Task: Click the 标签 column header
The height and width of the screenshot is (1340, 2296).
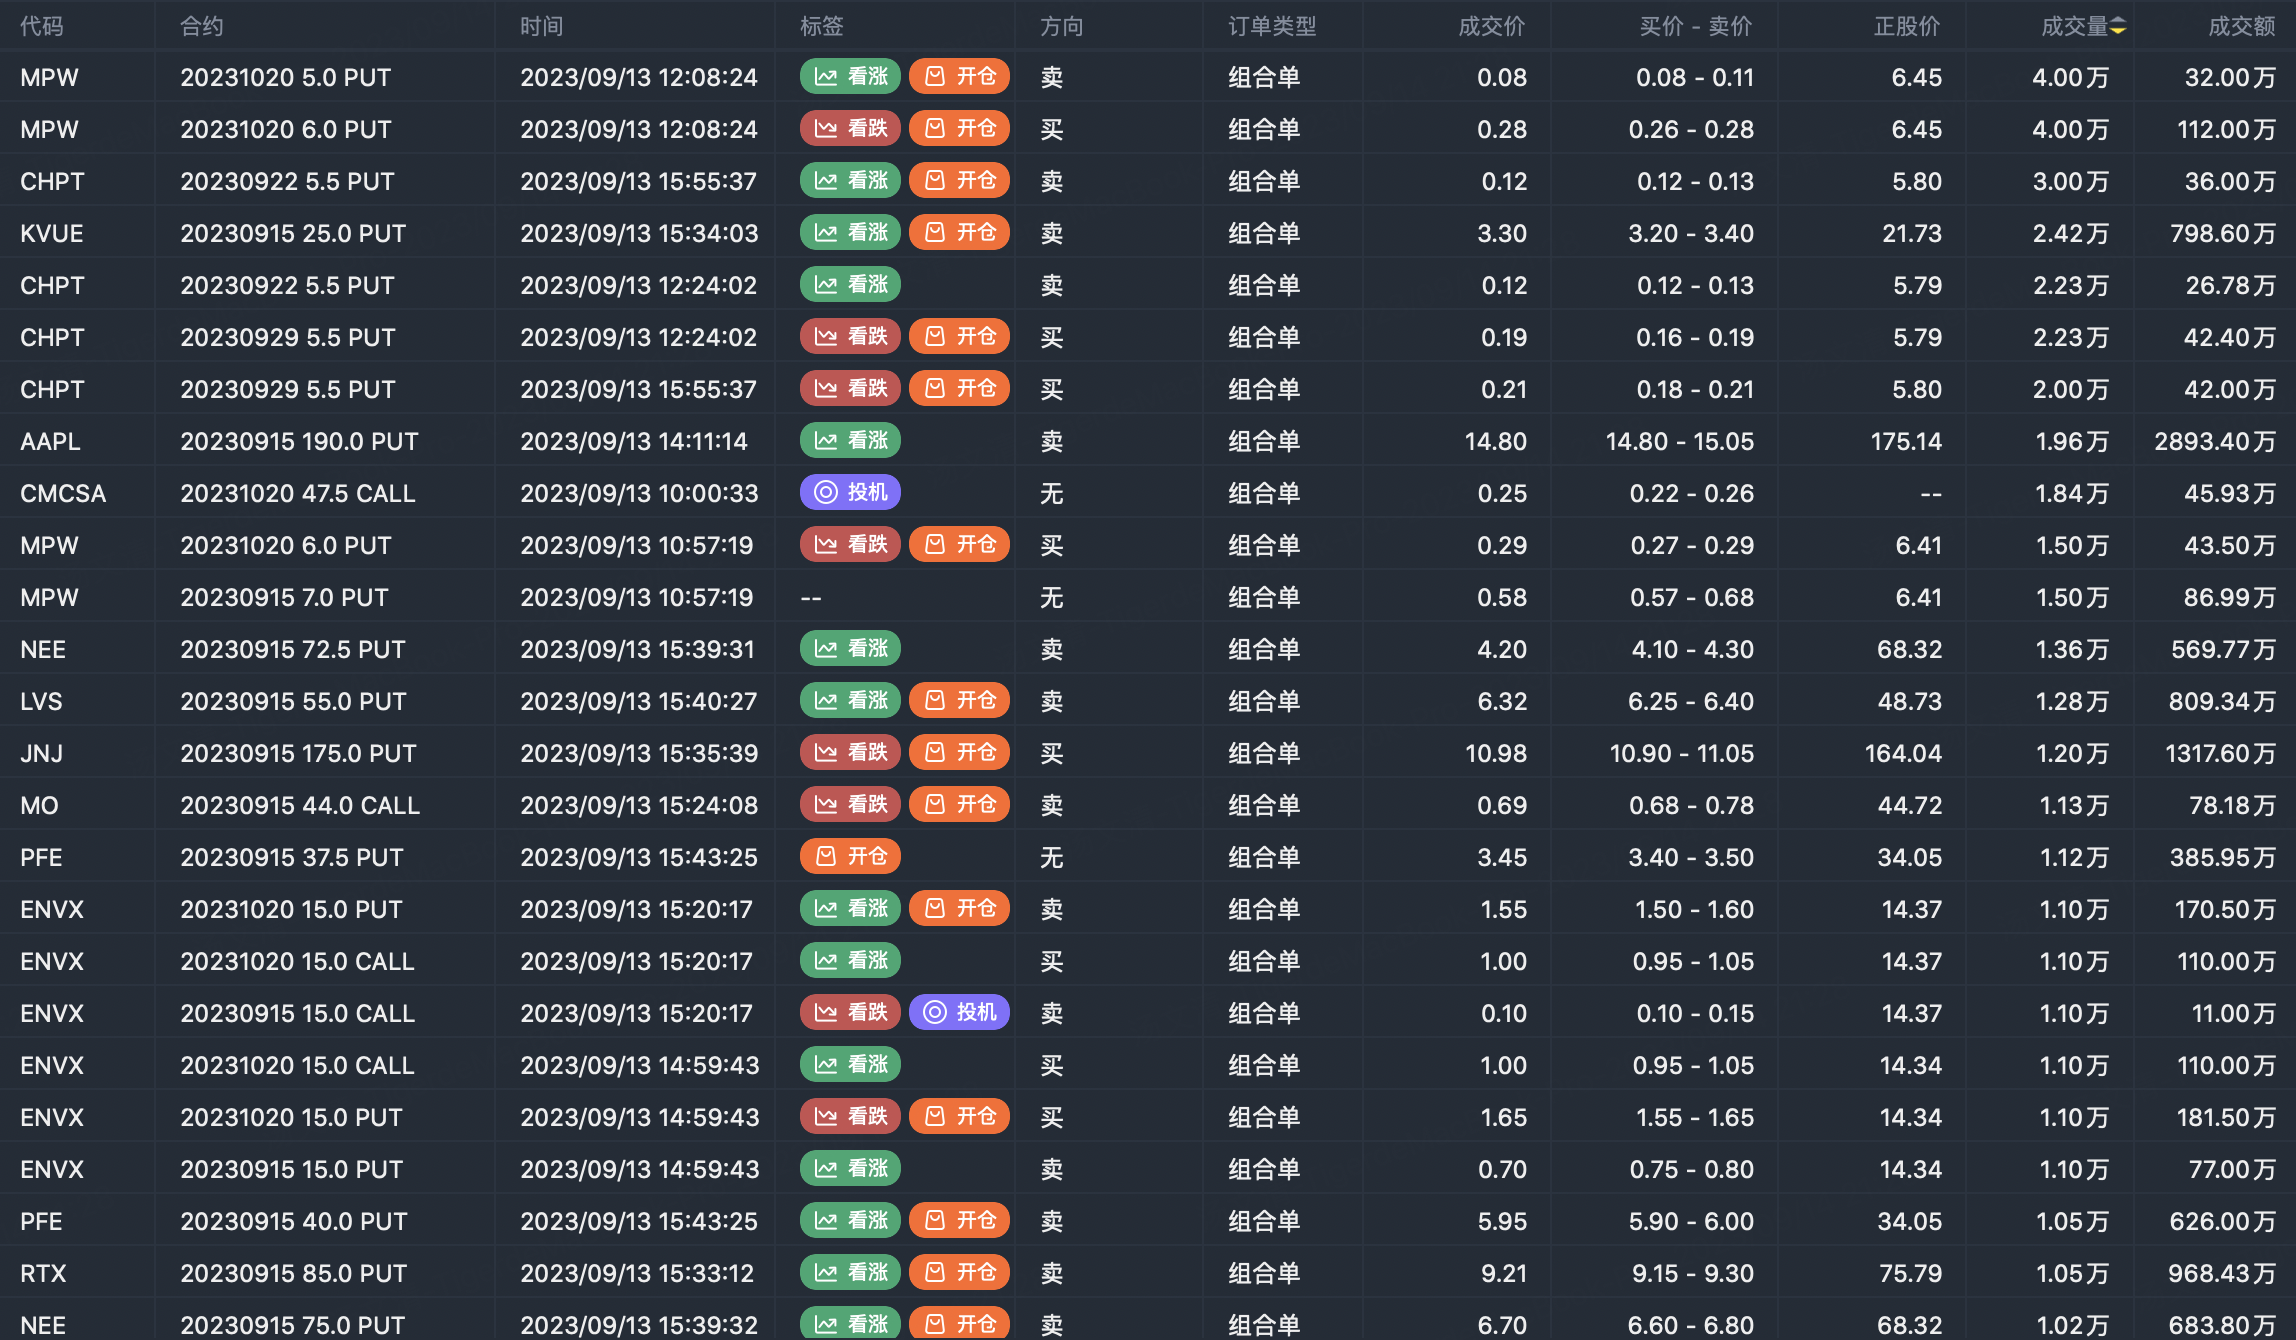Action: 822,27
